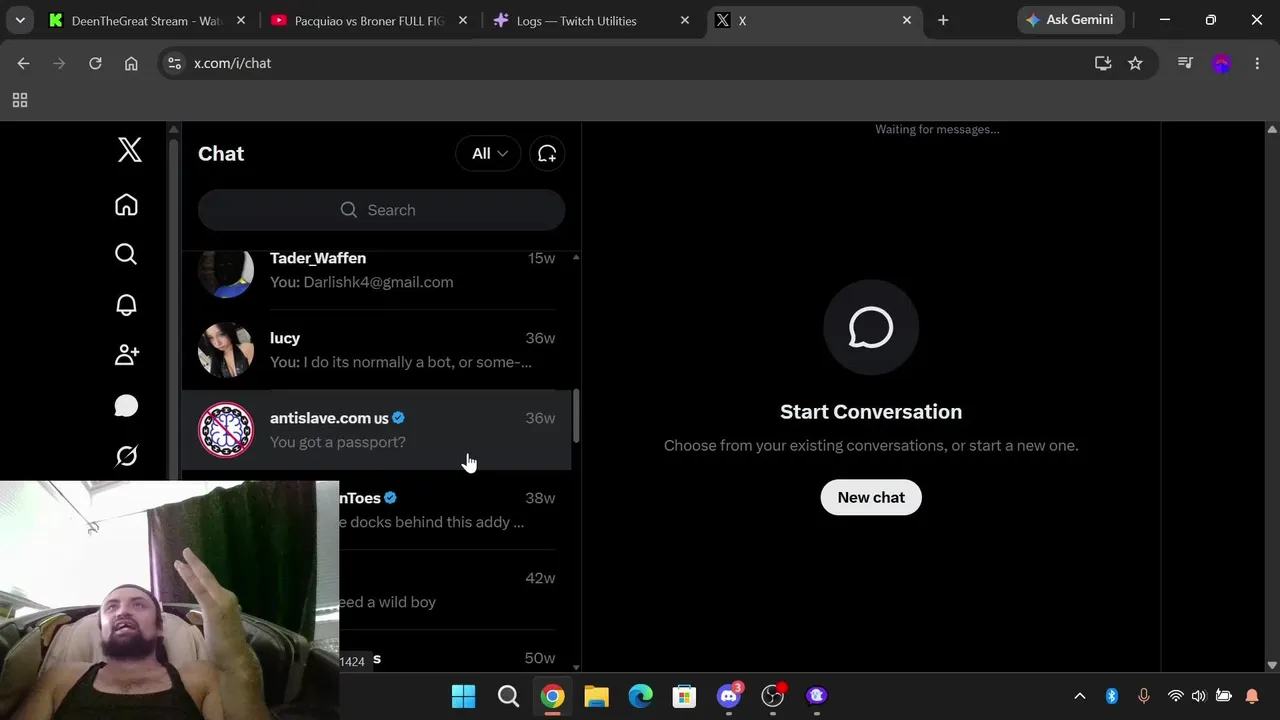This screenshot has width=1280, height=720.
Task: Start a new message with compose icon
Action: click(x=547, y=153)
